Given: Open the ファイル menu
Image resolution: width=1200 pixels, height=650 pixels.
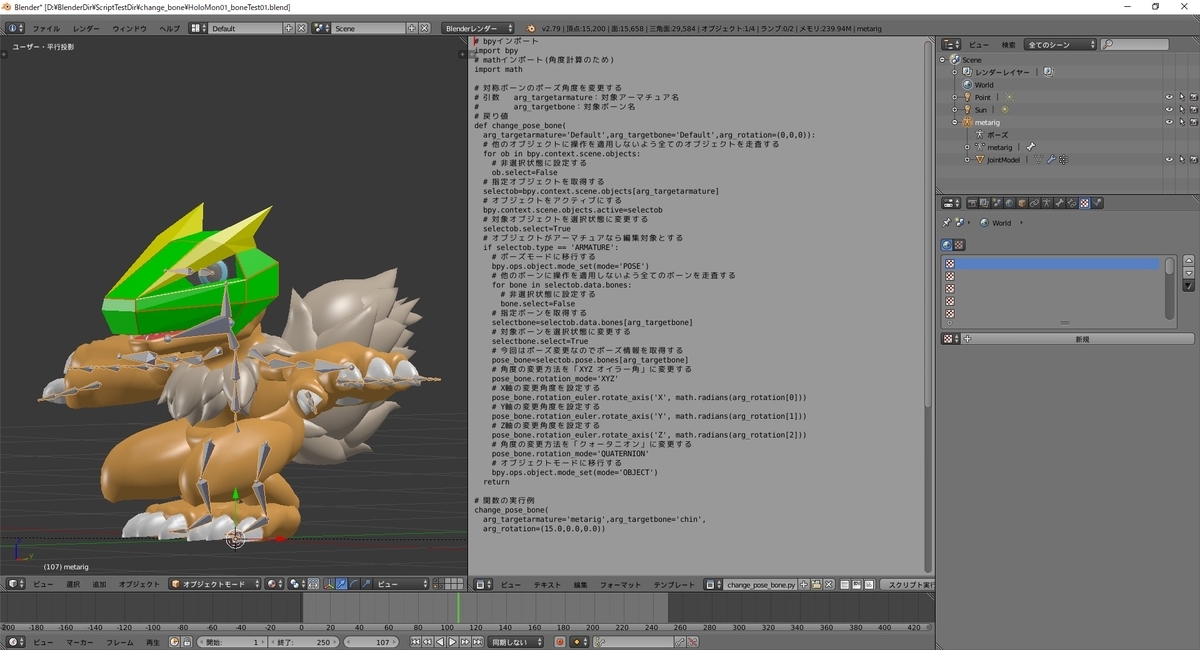Looking at the screenshot, I should pyautogui.click(x=46, y=28).
